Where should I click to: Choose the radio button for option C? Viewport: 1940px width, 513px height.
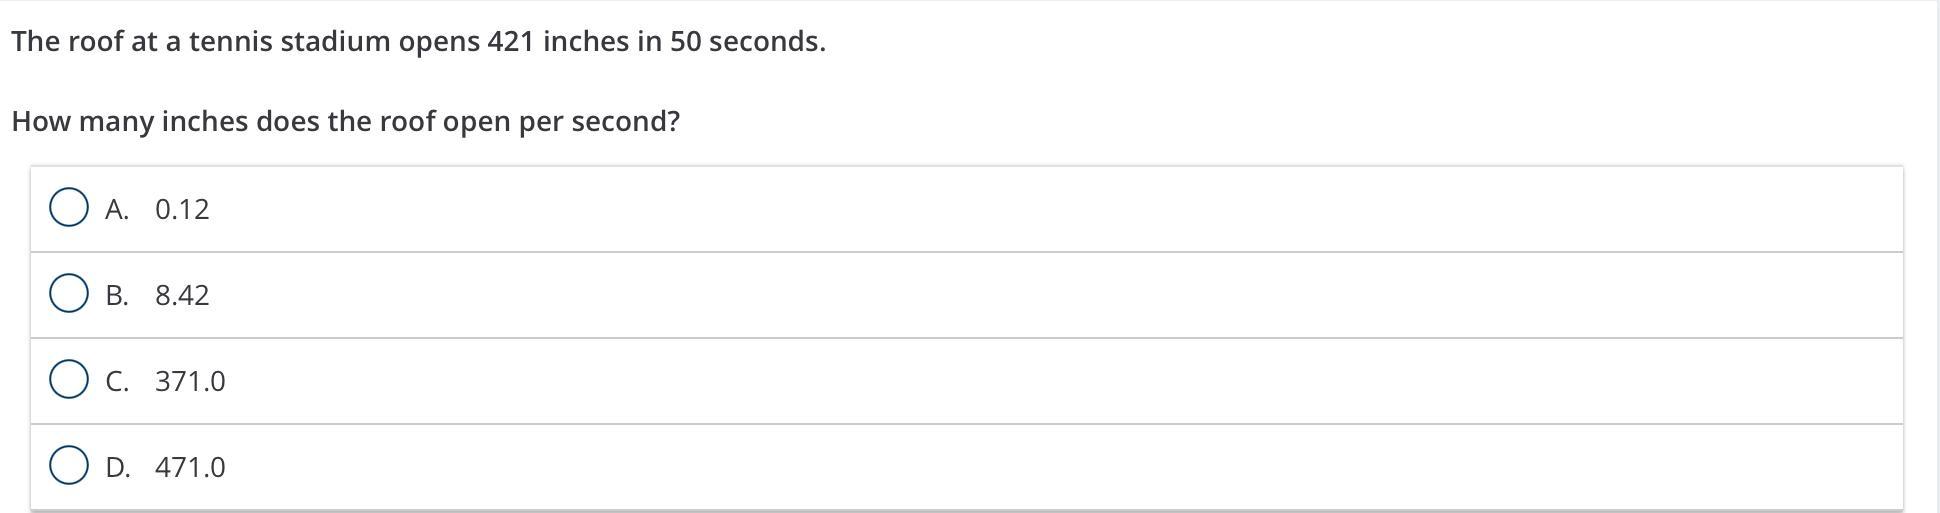point(68,381)
